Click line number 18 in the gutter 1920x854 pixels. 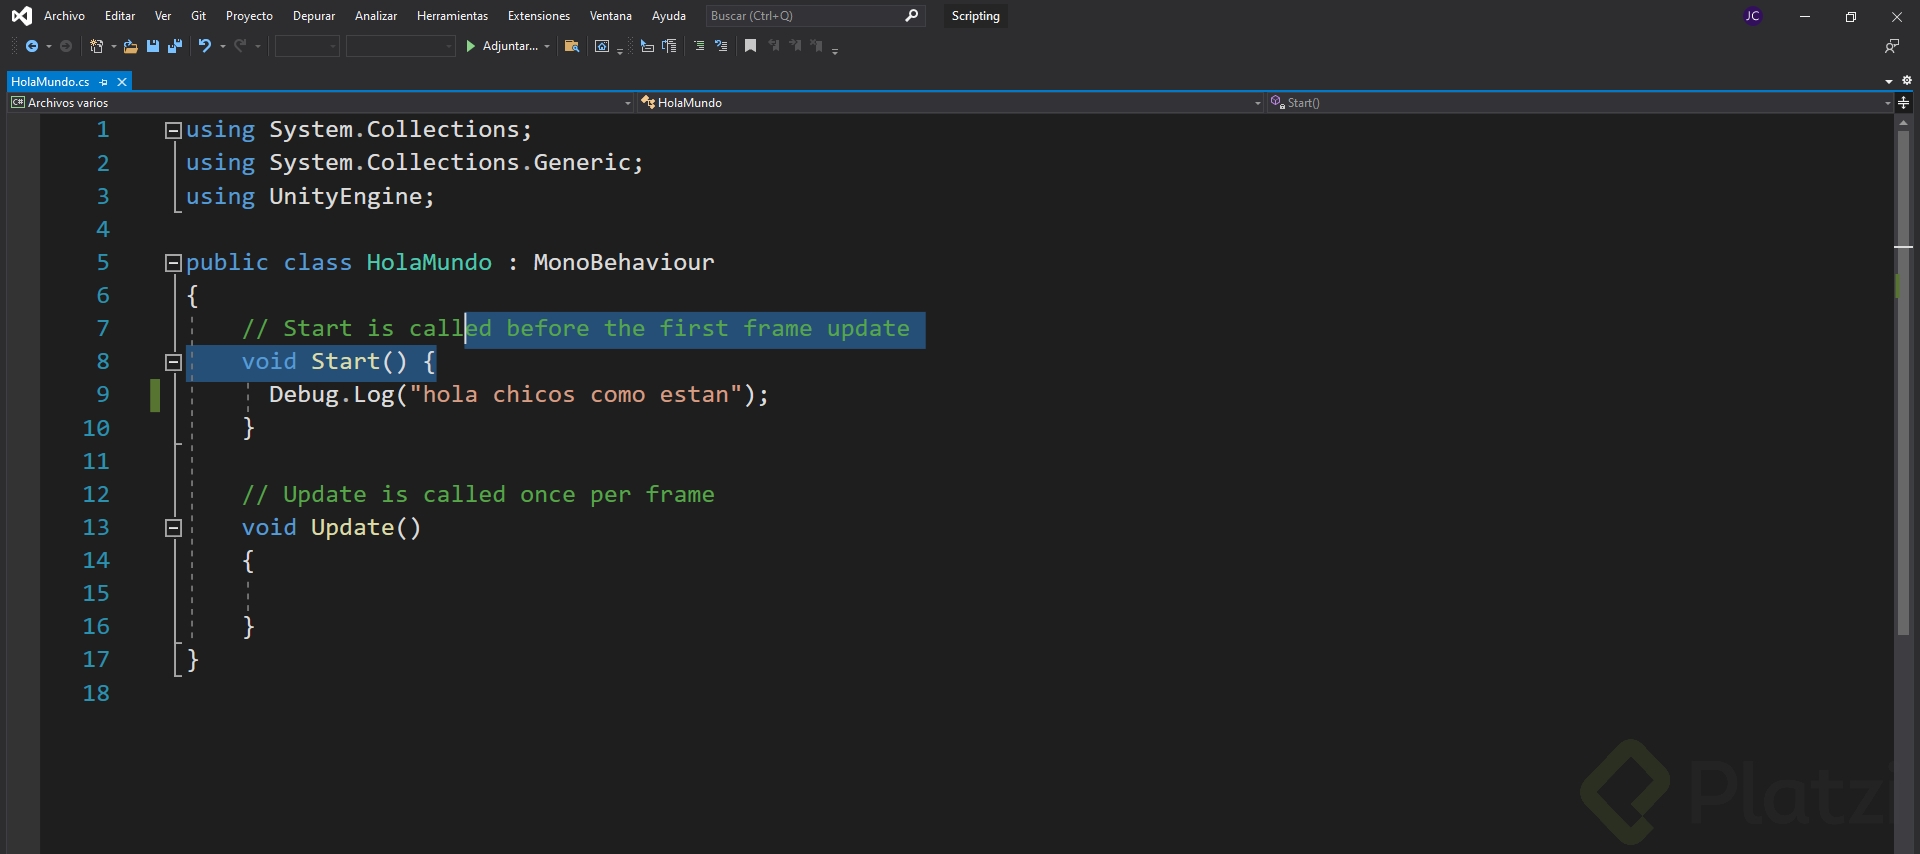96,693
